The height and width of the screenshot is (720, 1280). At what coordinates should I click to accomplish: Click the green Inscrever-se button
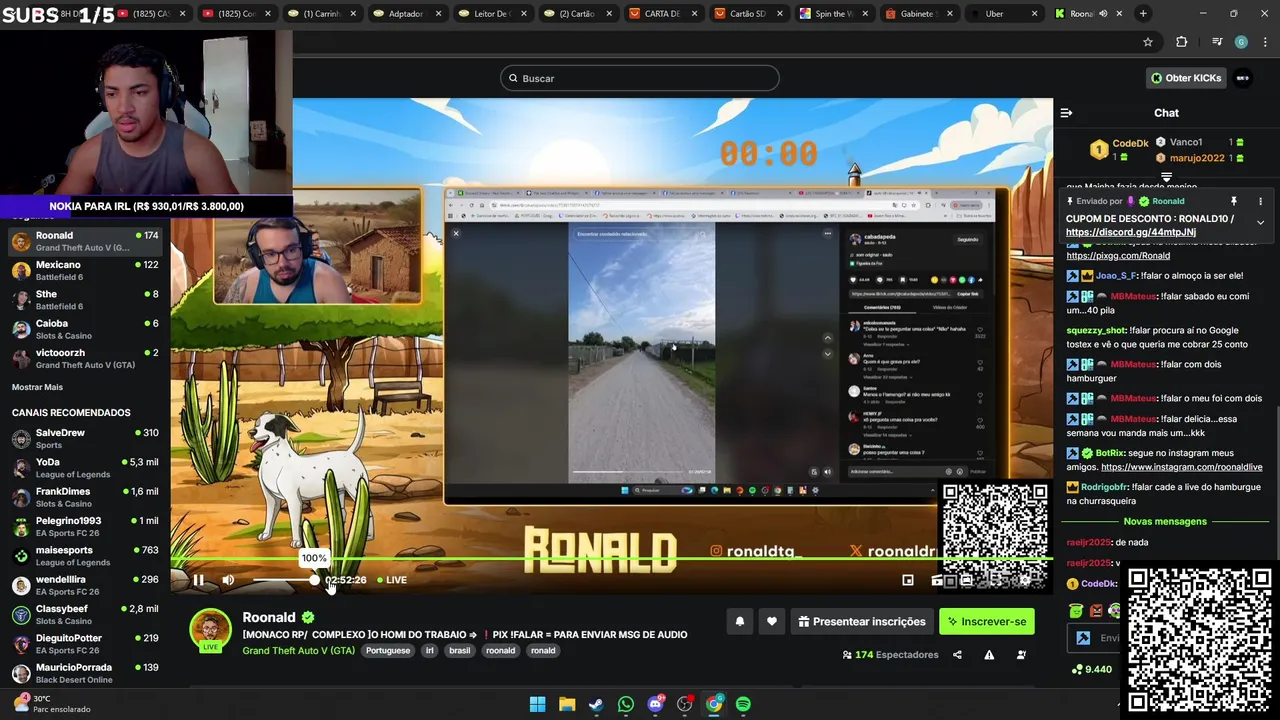987,621
